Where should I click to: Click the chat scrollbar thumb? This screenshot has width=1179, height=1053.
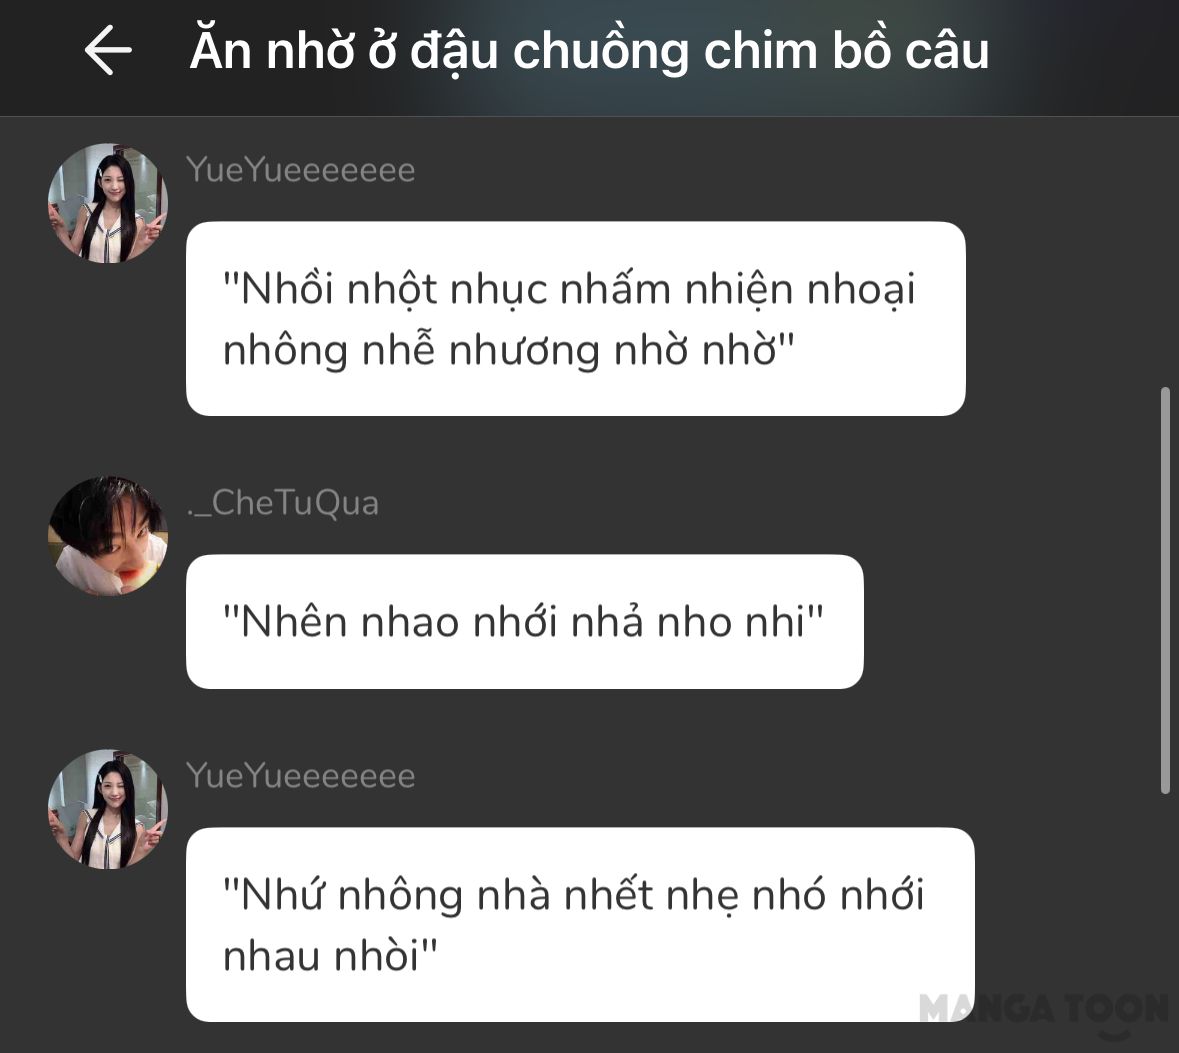point(1165,590)
